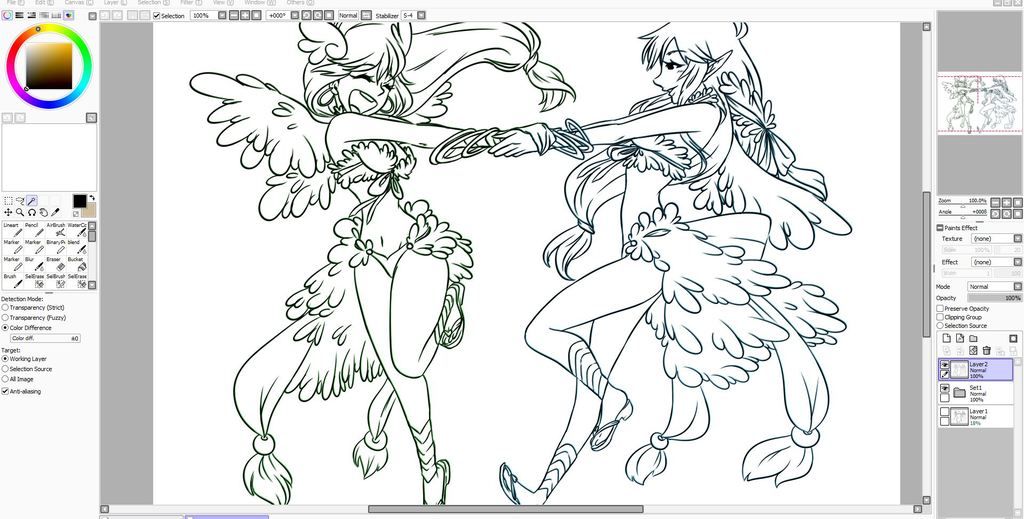This screenshot has width=1024, height=519.
Task: Open the Texture dropdown
Action: [994, 239]
